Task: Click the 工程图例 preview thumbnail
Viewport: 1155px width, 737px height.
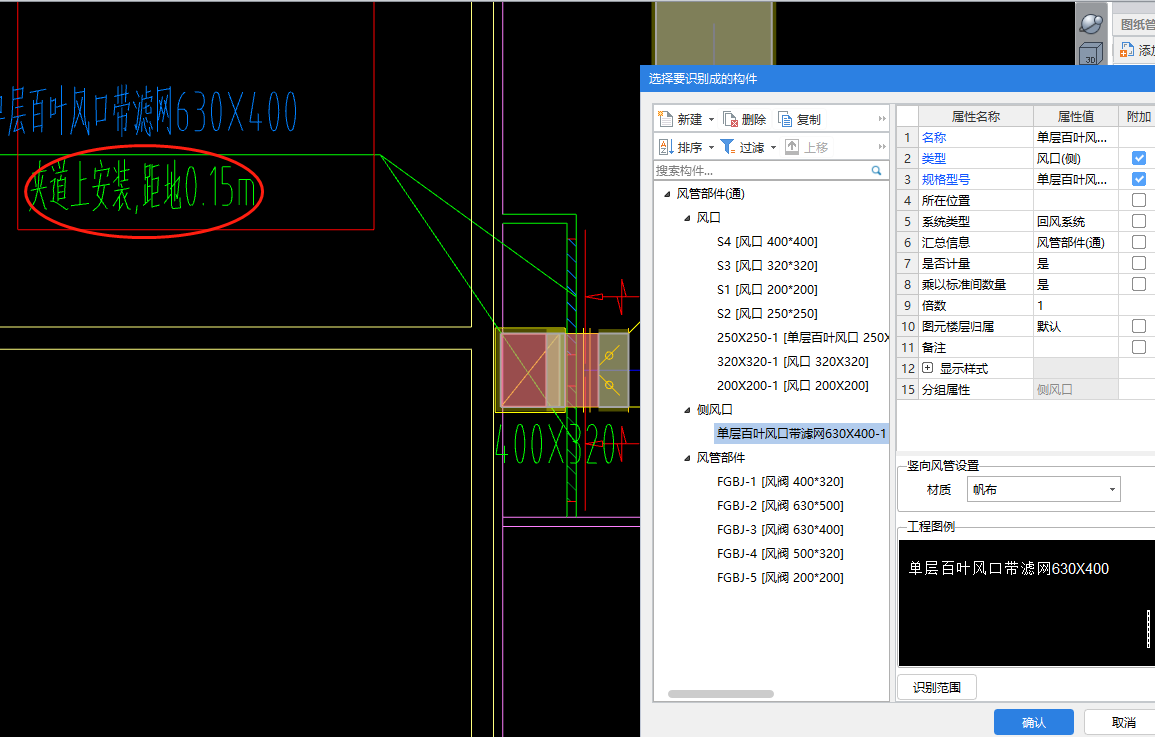Action: pyautogui.click(x=1027, y=603)
